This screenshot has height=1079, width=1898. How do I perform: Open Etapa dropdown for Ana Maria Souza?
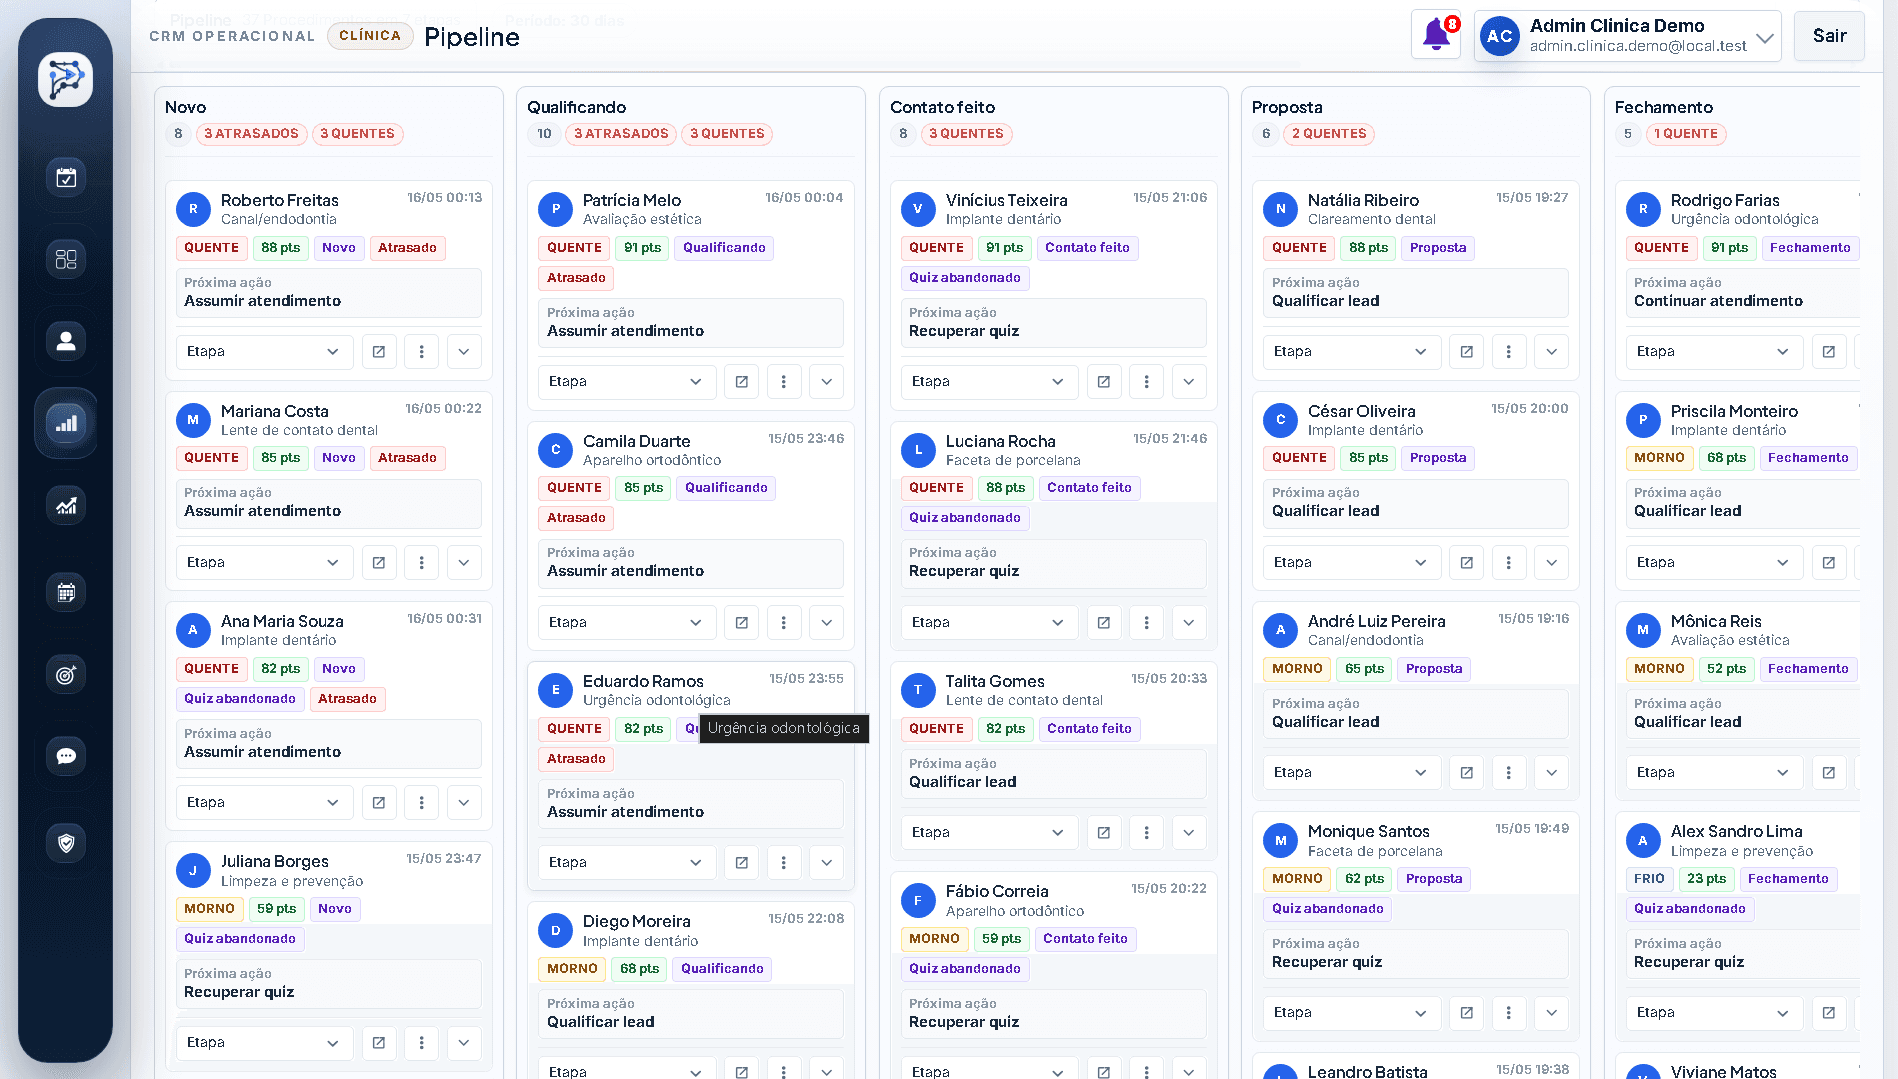click(x=265, y=803)
